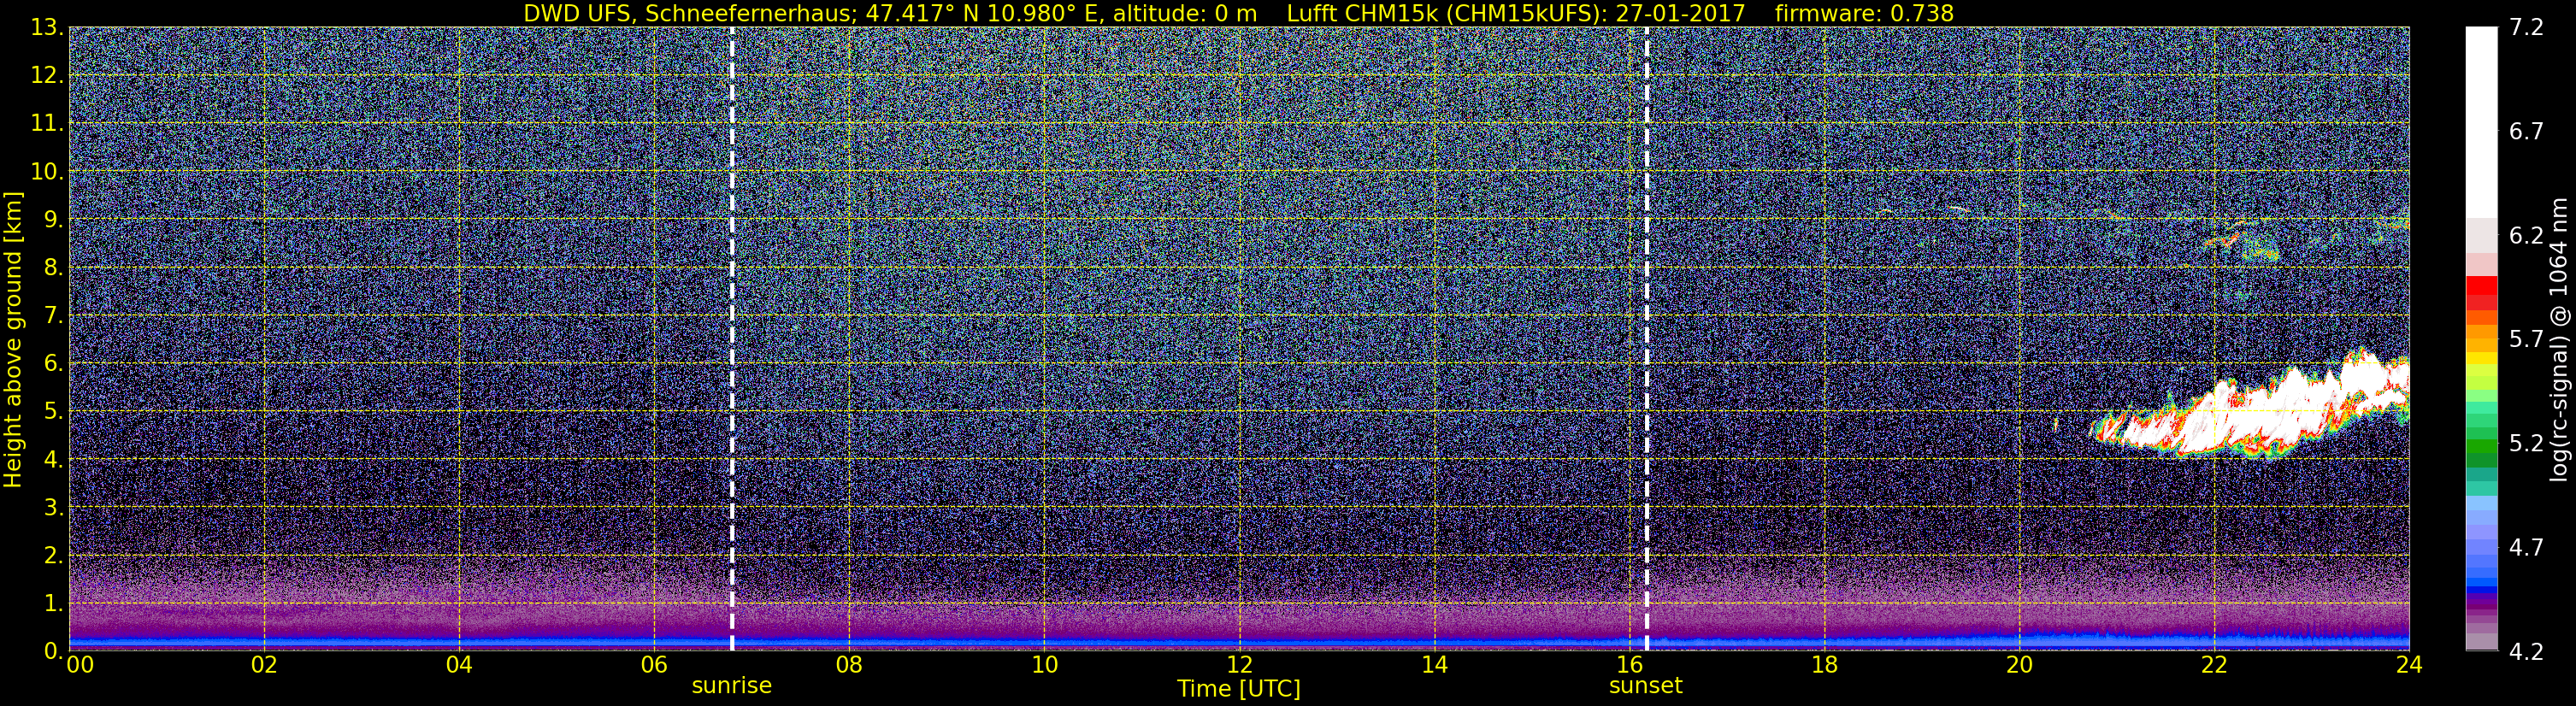
Task: Click the "7.2" colorbar tick label
Action: click(2526, 28)
